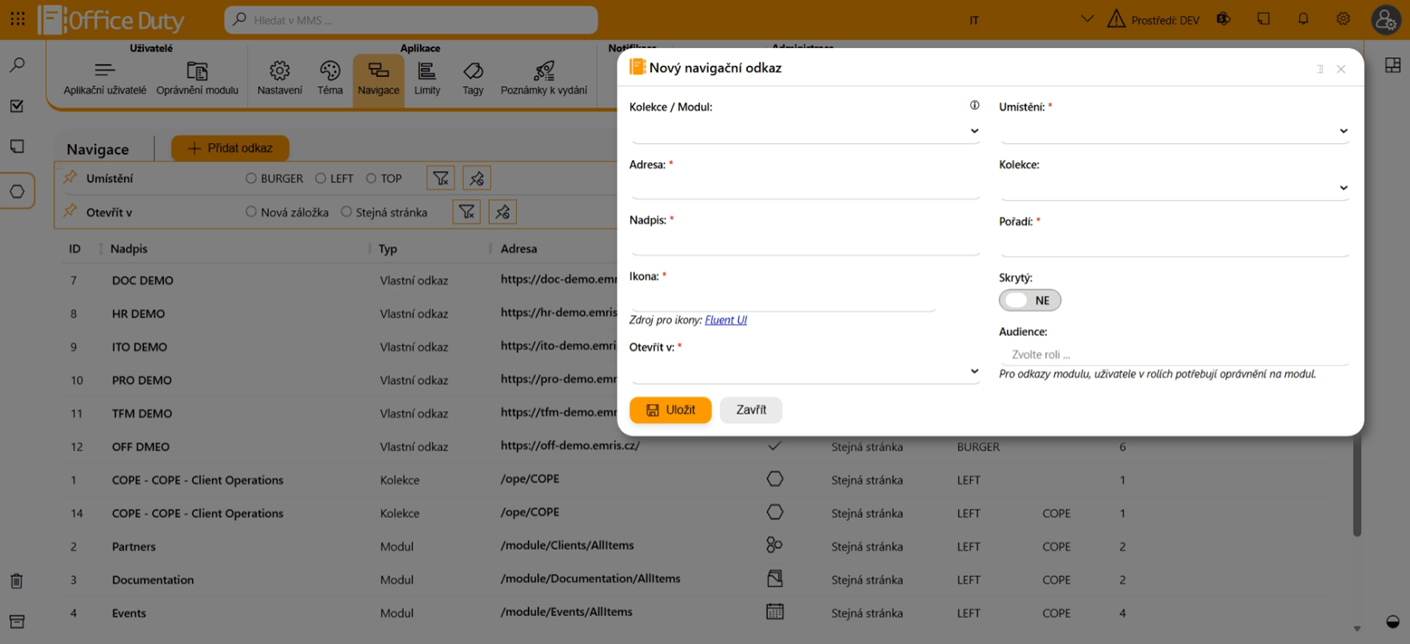
Task: Apply filter icon in Umístění row
Action: point(440,178)
